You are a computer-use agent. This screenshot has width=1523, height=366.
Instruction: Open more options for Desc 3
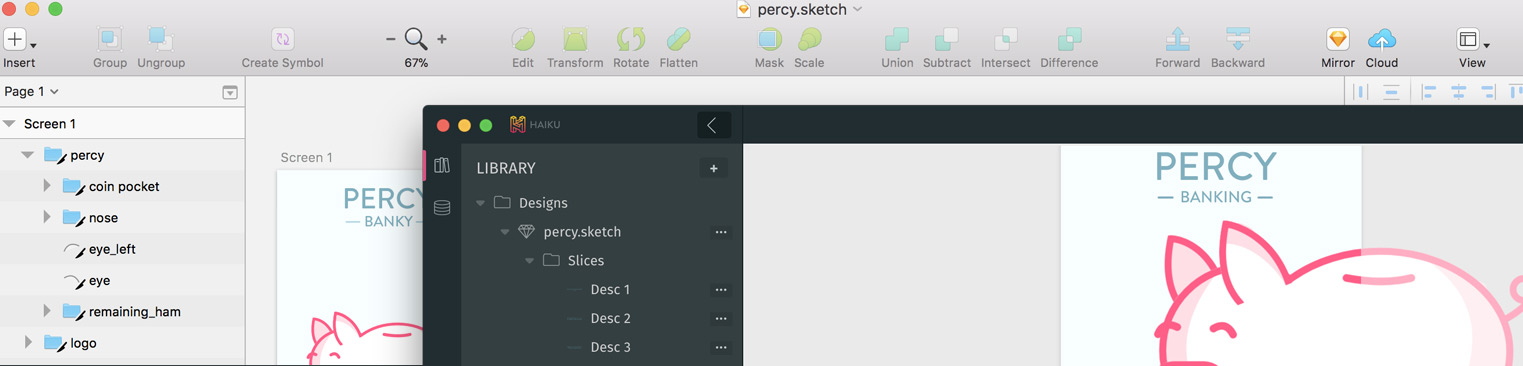pos(721,348)
